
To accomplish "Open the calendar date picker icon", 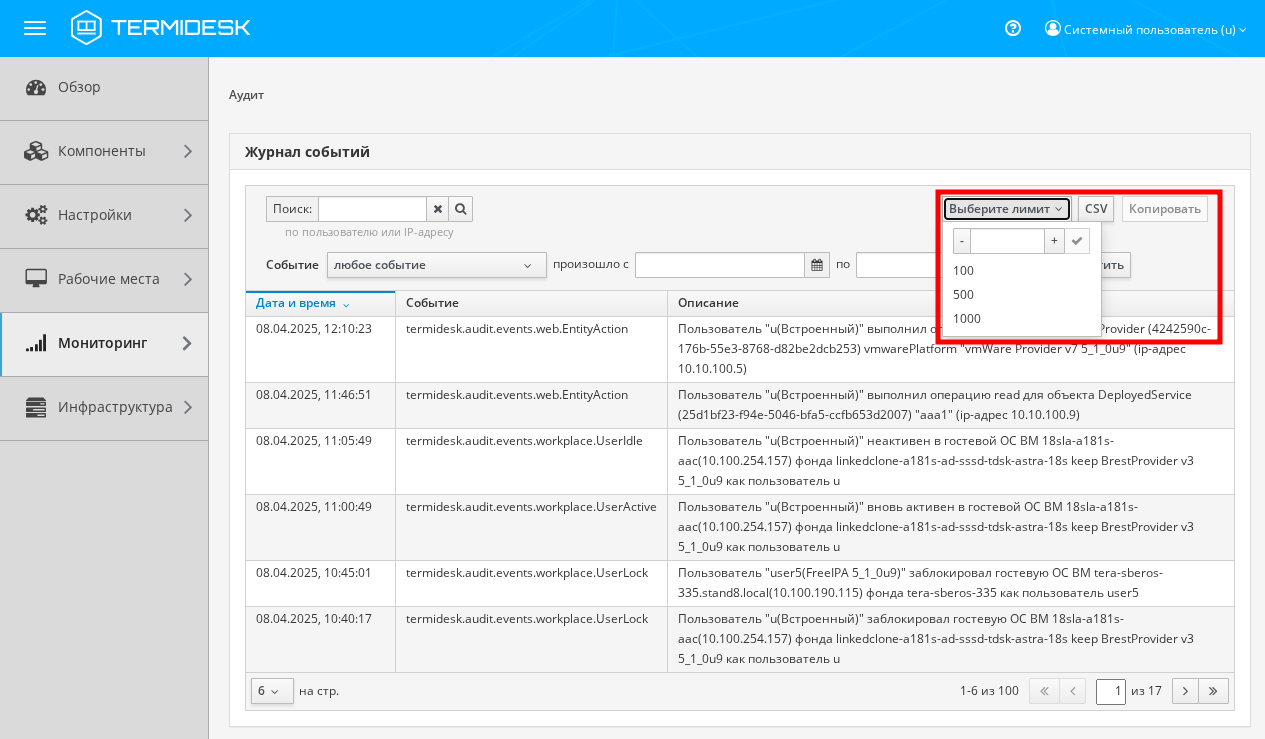I will point(817,265).
